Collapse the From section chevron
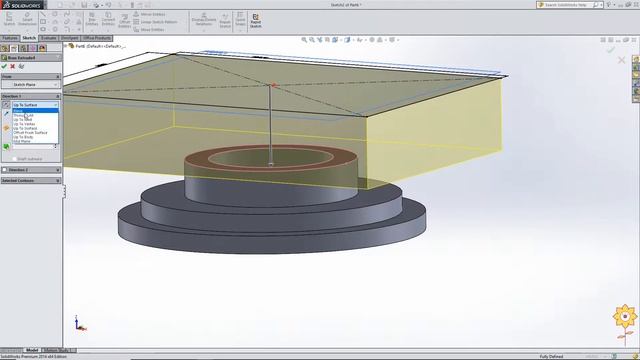This screenshot has width=640, height=360. tap(58, 77)
